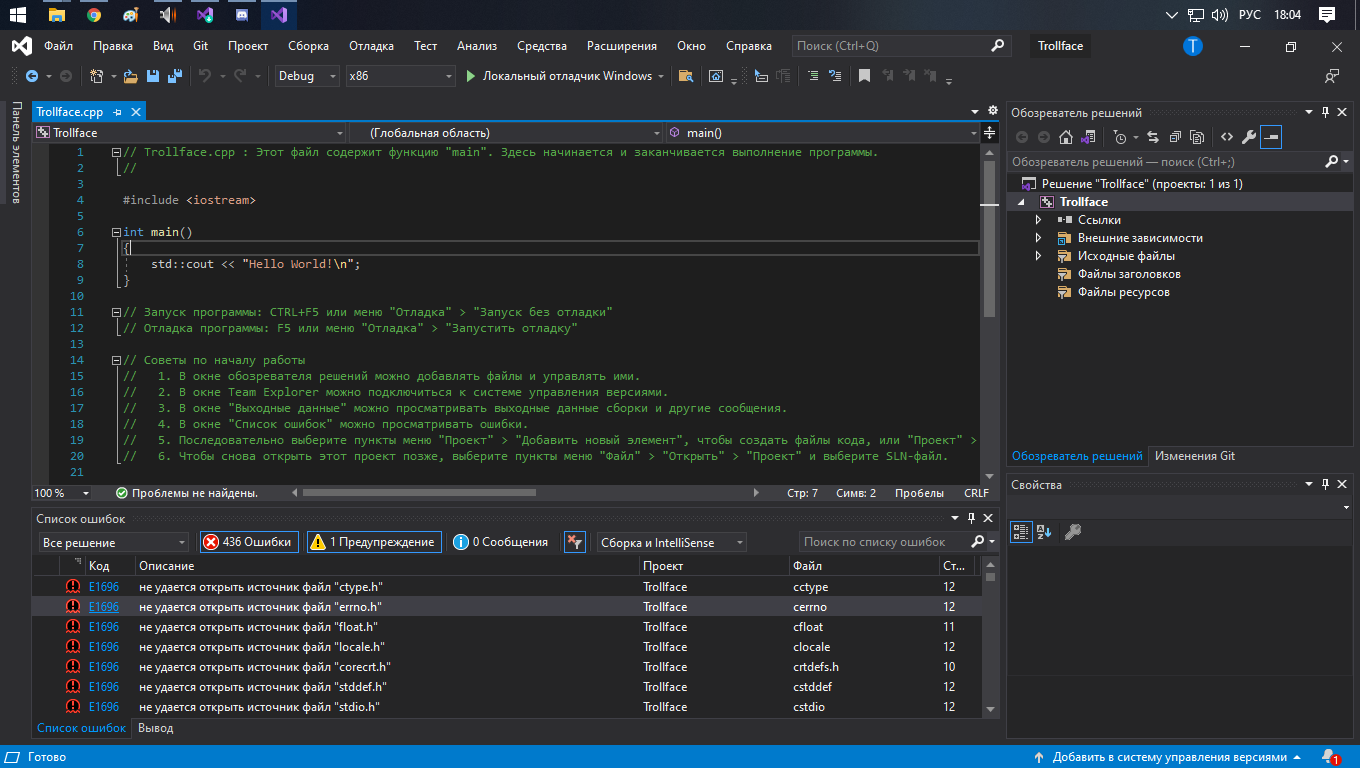
Task: Open the Отладка menu
Action: (371, 46)
